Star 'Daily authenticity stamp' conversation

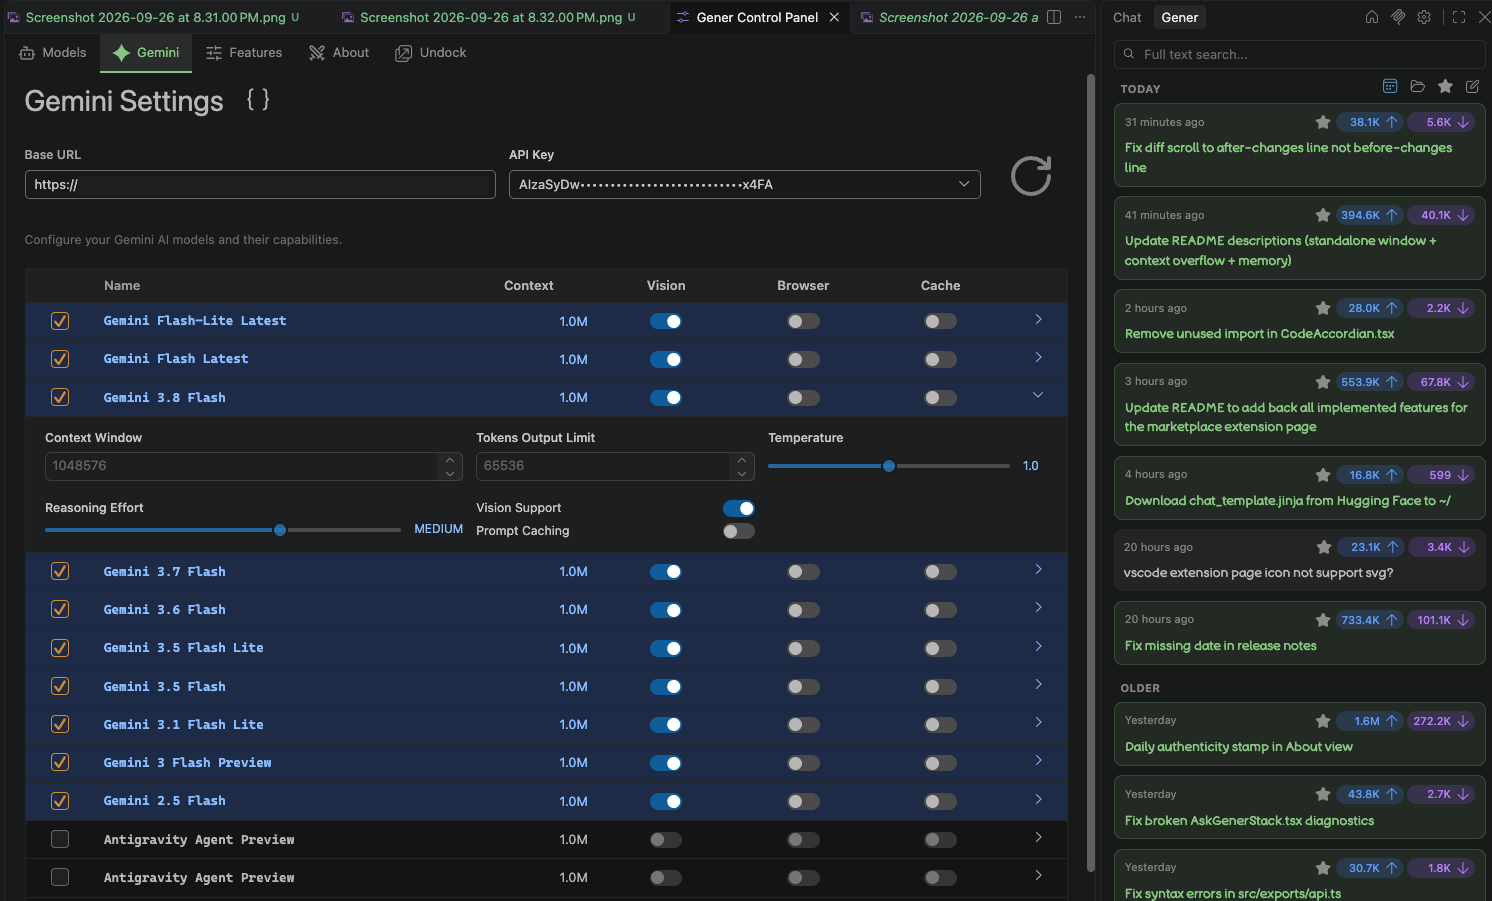click(x=1323, y=721)
